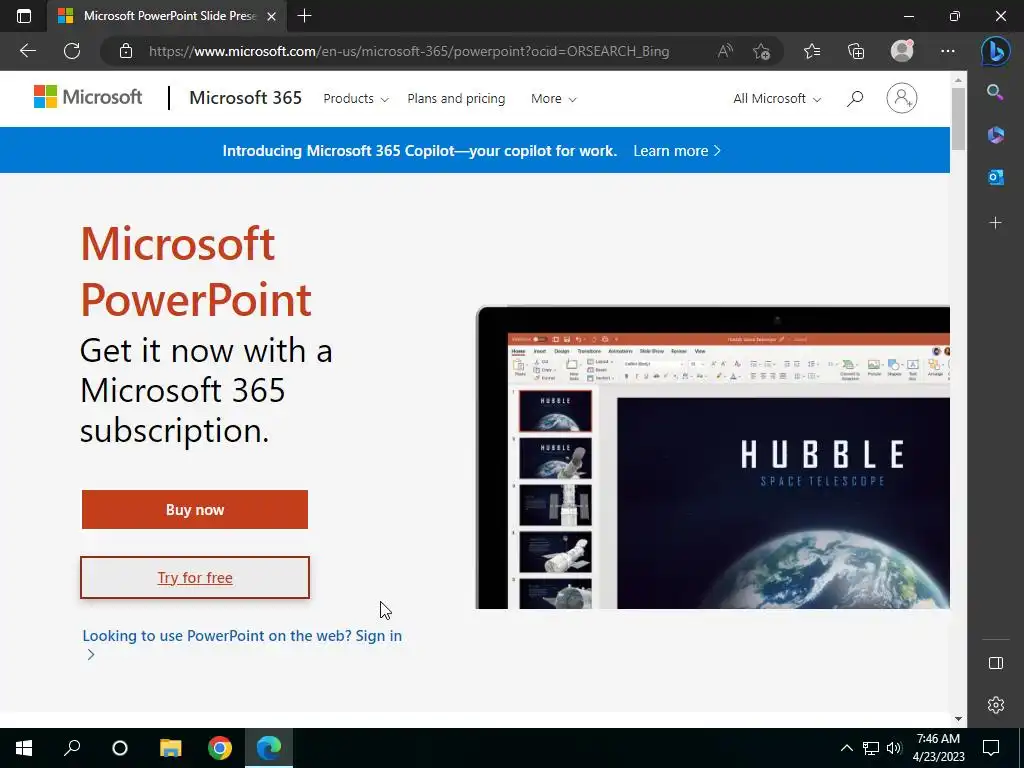The image size is (1024, 768).
Task: Expand the More dropdown
Action: coord(553,99)
